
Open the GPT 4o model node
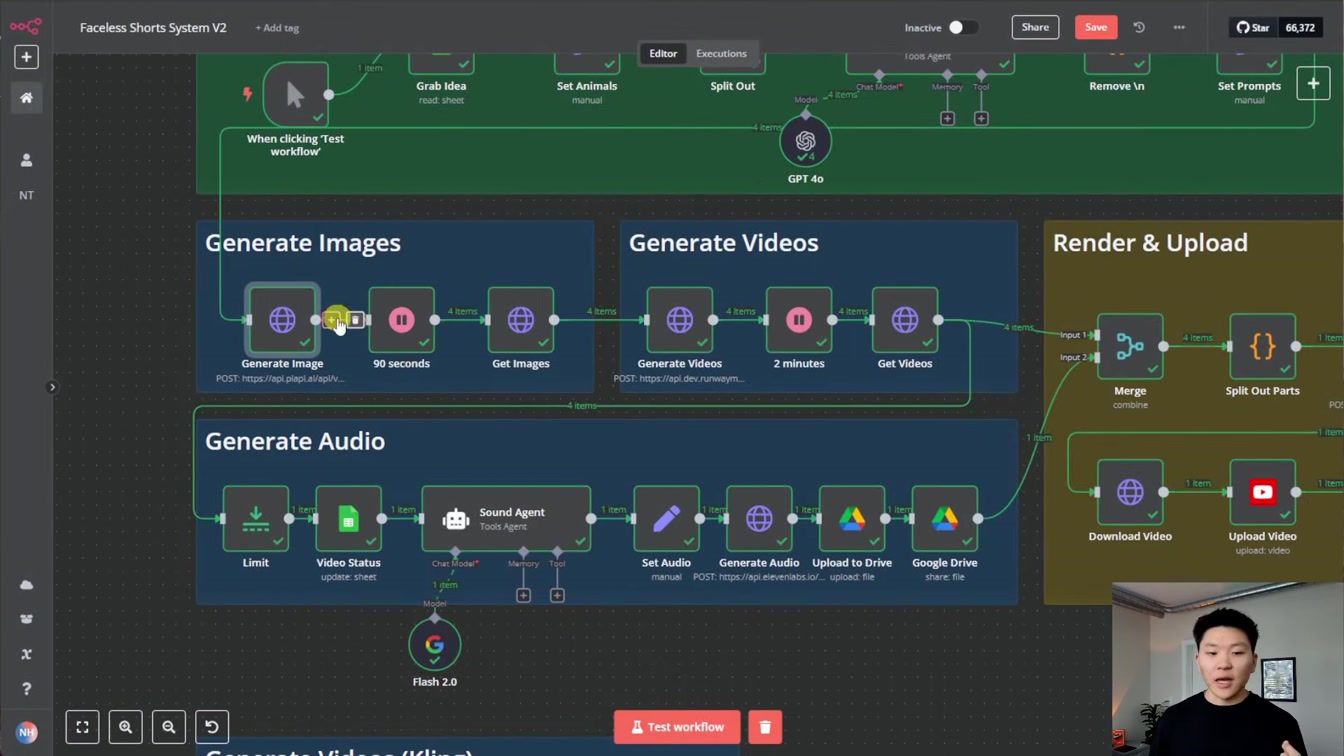point(806,142)
